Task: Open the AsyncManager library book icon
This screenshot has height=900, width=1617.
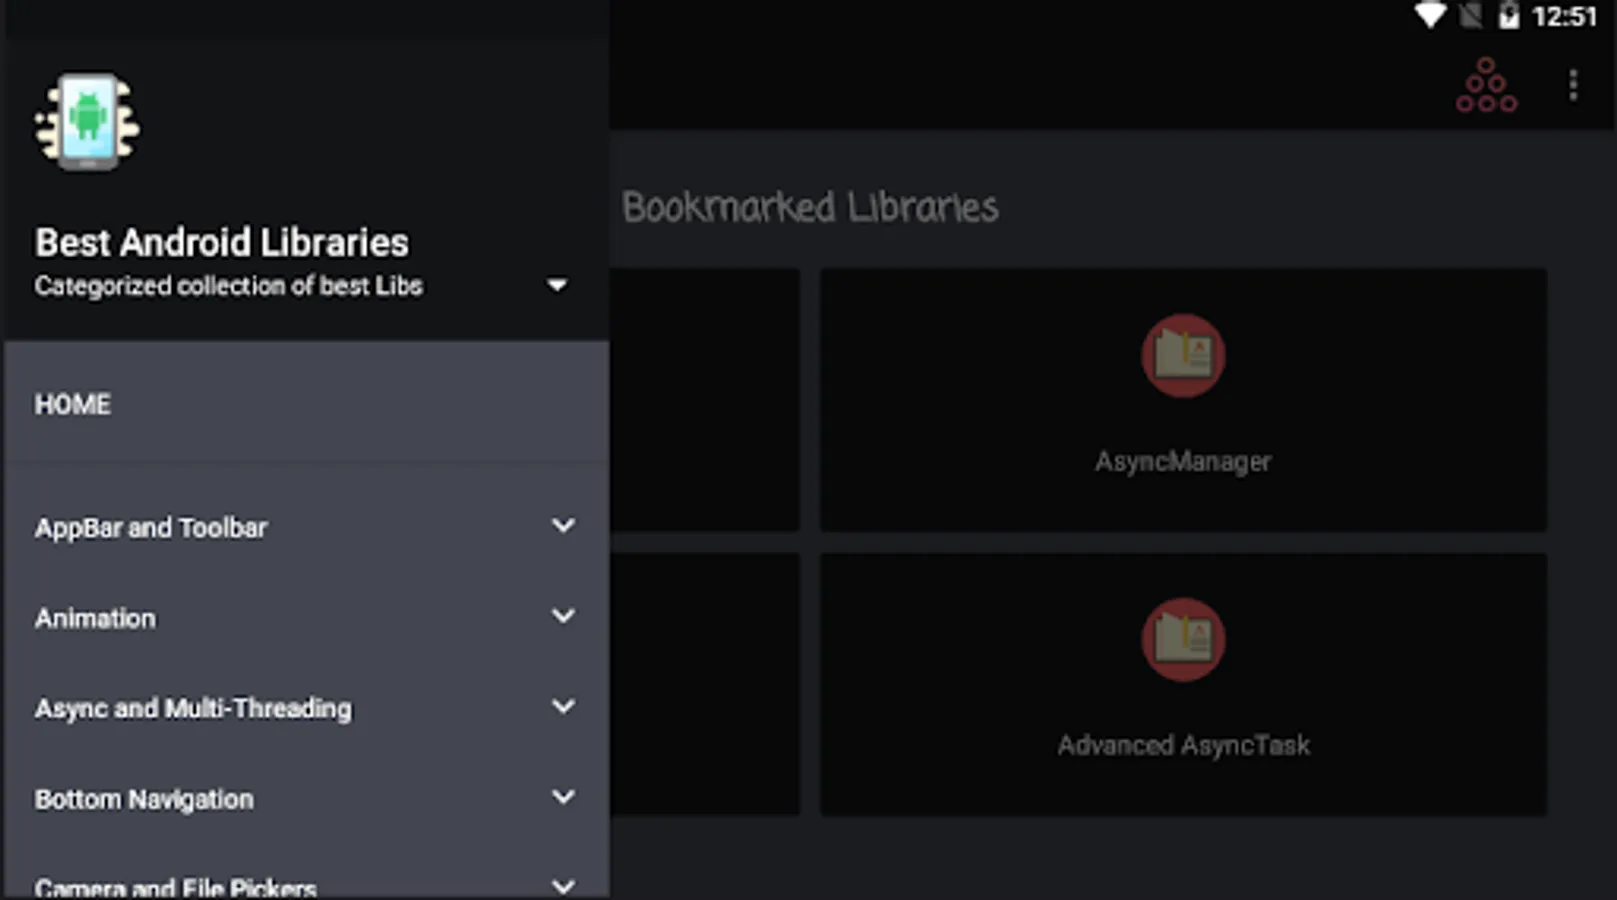Action: click(x=1183, y=356)
